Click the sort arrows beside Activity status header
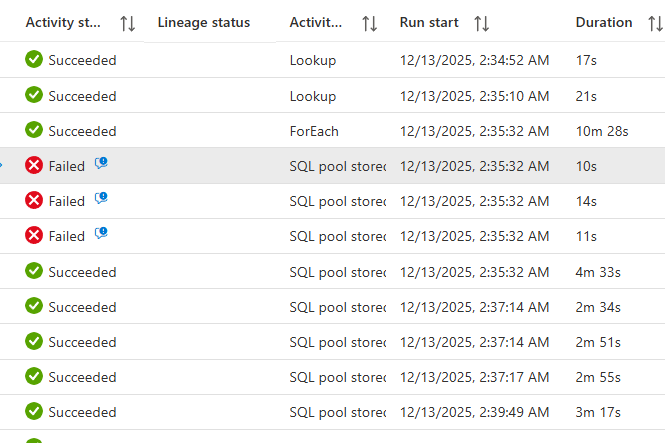Viewport: 665px width, 443px height. click(127, 23)
